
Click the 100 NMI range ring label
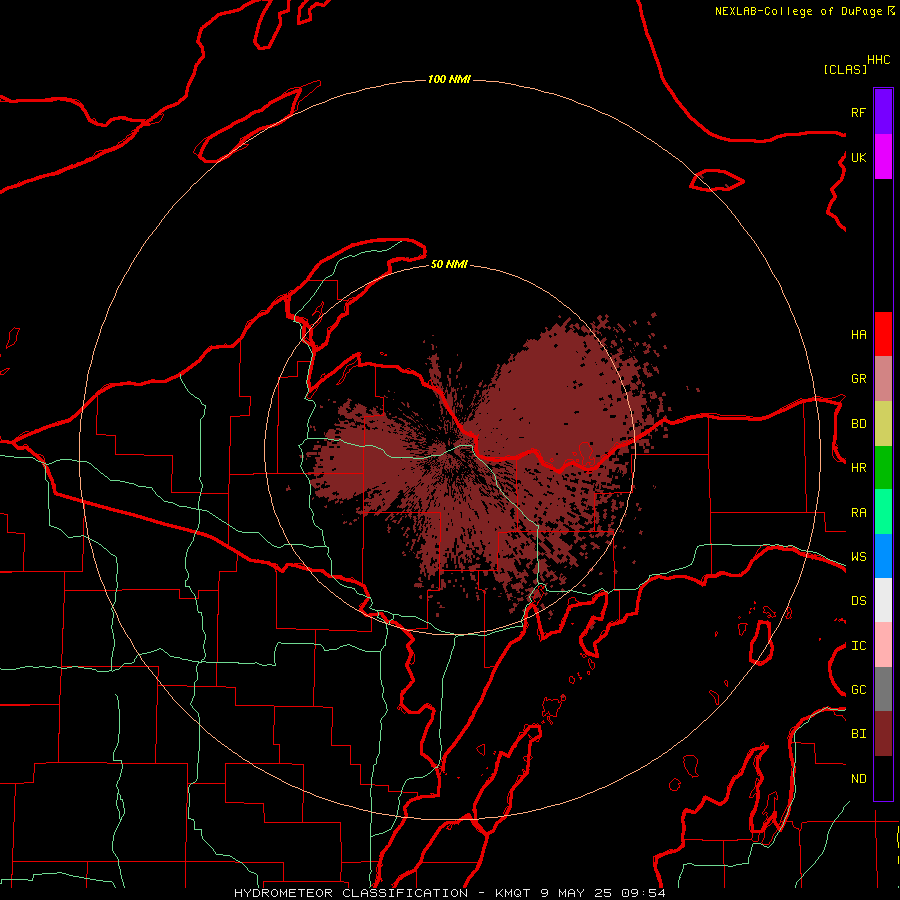[x=449, y=79]
